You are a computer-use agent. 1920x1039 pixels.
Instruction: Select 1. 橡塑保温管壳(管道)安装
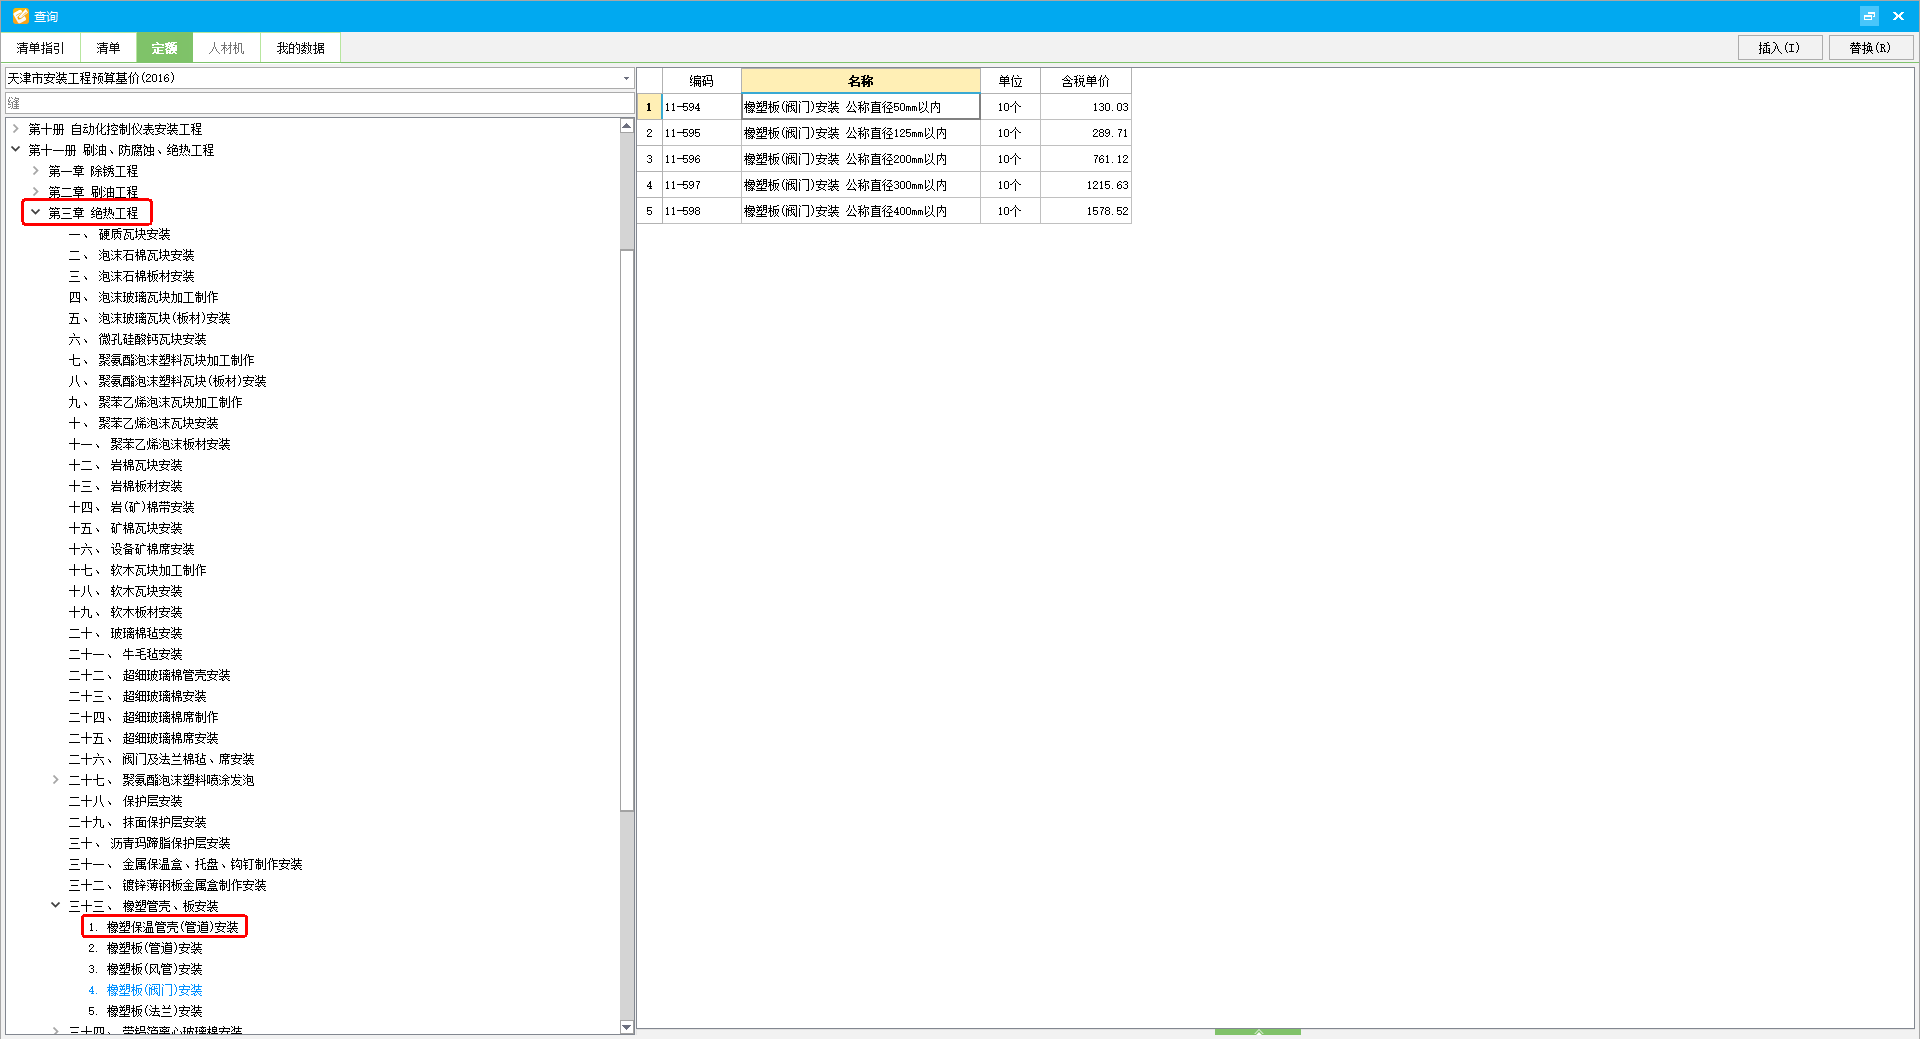click(164, 927)
